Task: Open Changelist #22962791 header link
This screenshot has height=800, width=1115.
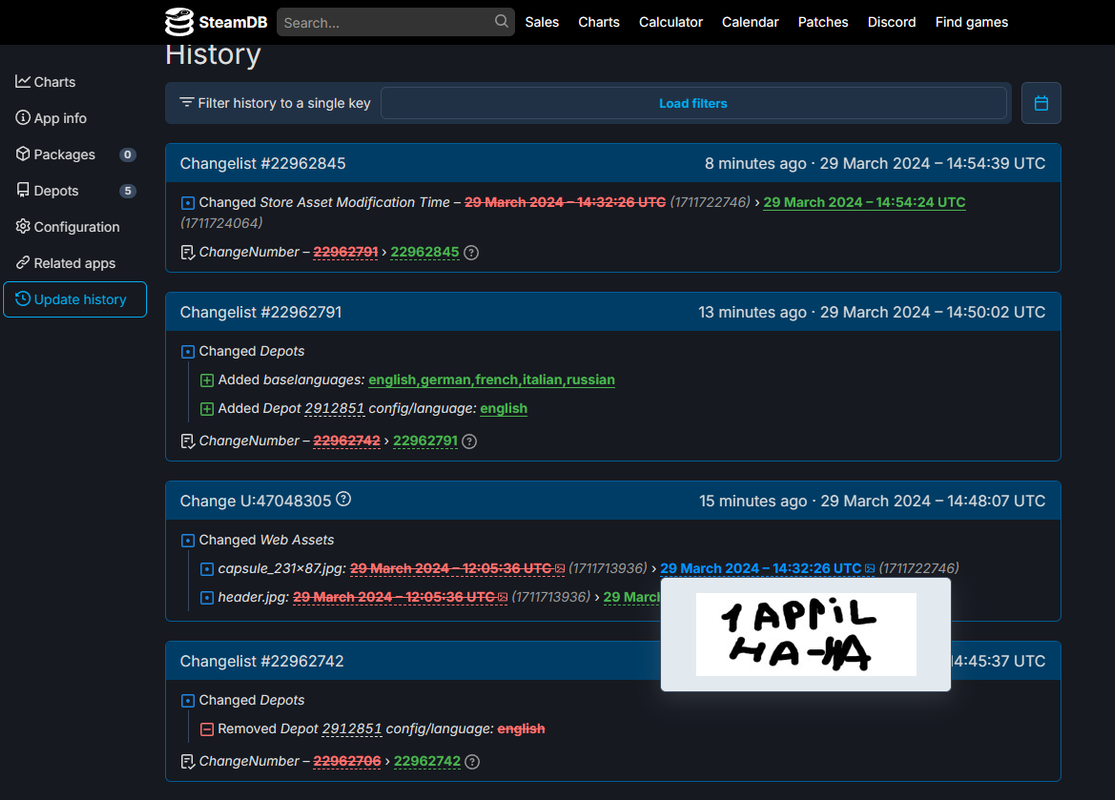Action: tap(260, 312)
